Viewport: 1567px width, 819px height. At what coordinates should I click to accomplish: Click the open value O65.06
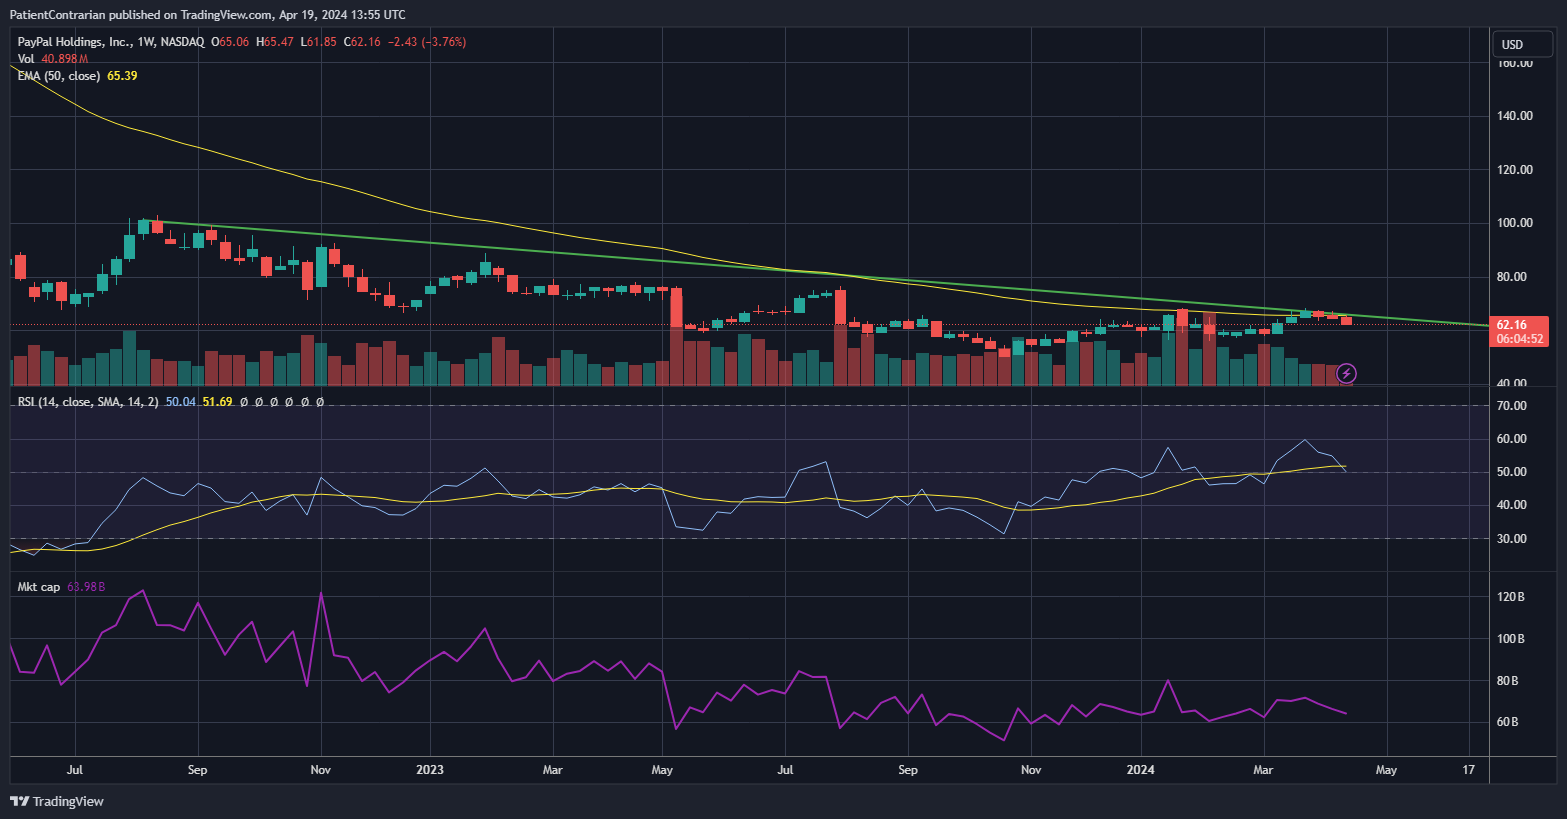[x=231, y=42]
